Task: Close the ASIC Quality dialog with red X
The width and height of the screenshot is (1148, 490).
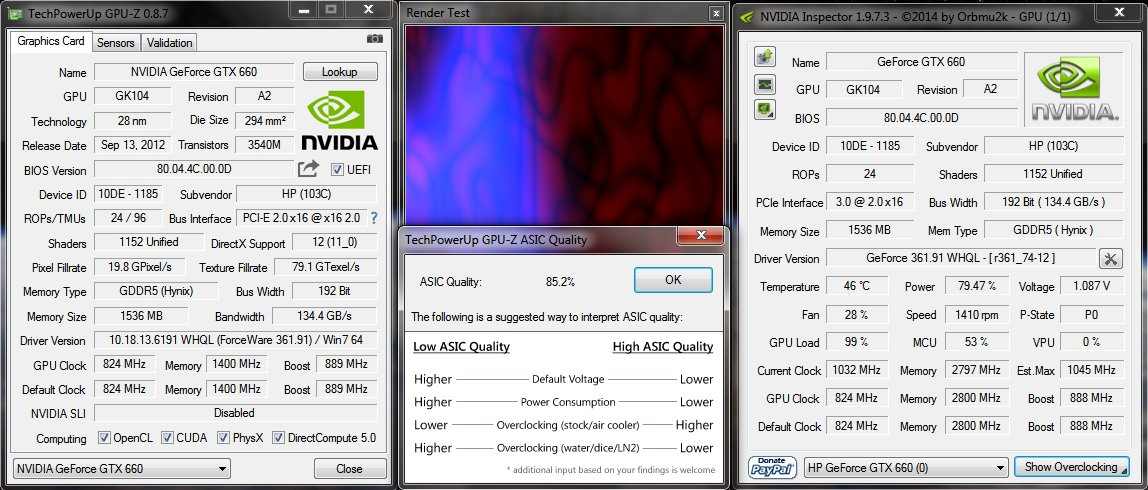Action: 701,236
